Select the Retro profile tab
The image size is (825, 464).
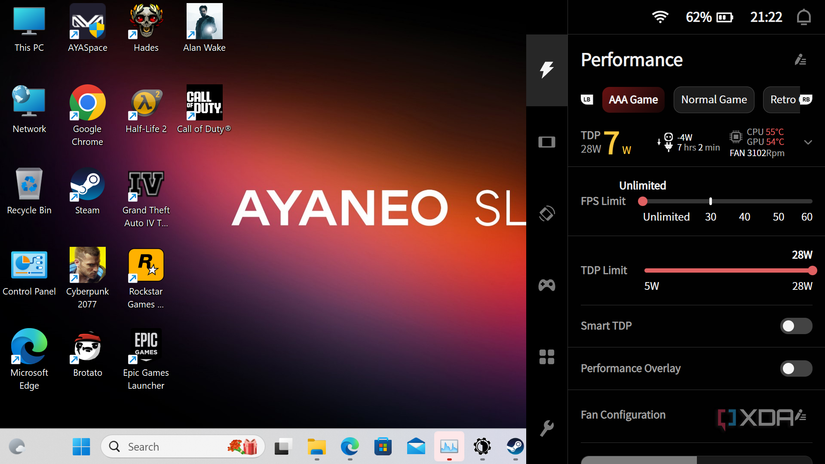pyautogui.click(x=781, y=100)
